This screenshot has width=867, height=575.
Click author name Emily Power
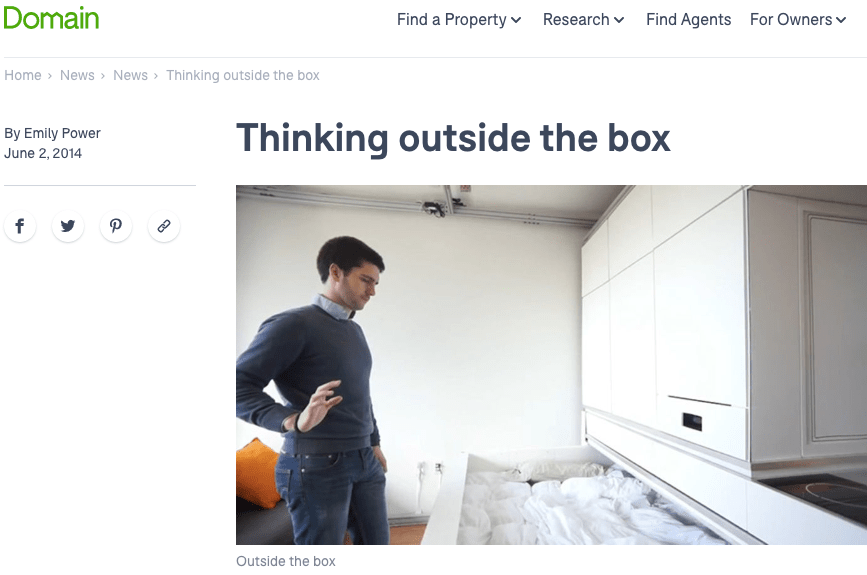tap(62, 133)
